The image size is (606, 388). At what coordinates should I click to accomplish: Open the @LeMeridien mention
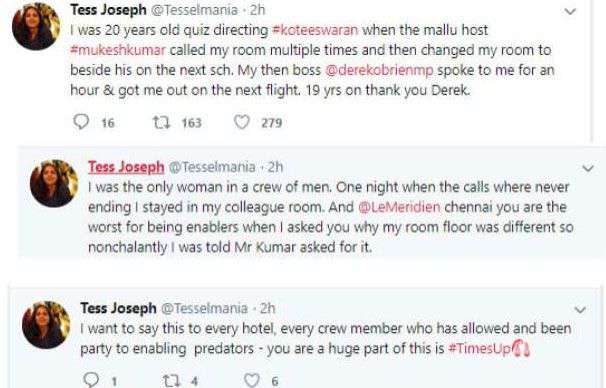399,207
